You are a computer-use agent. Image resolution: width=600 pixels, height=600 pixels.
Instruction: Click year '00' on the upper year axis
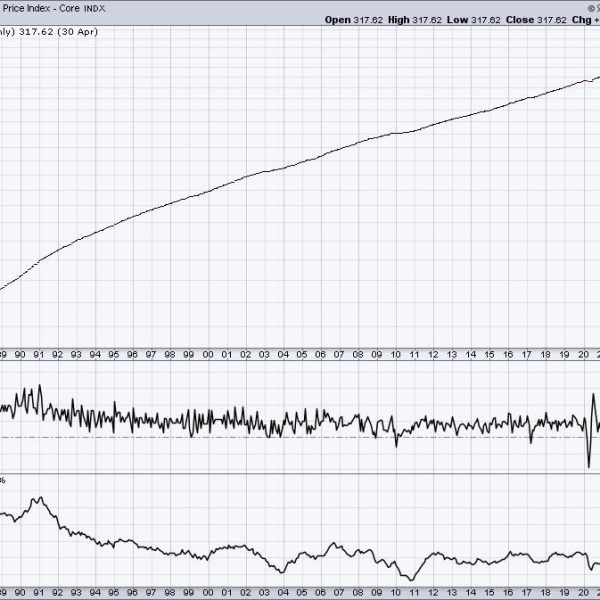[x=208, y=355]
